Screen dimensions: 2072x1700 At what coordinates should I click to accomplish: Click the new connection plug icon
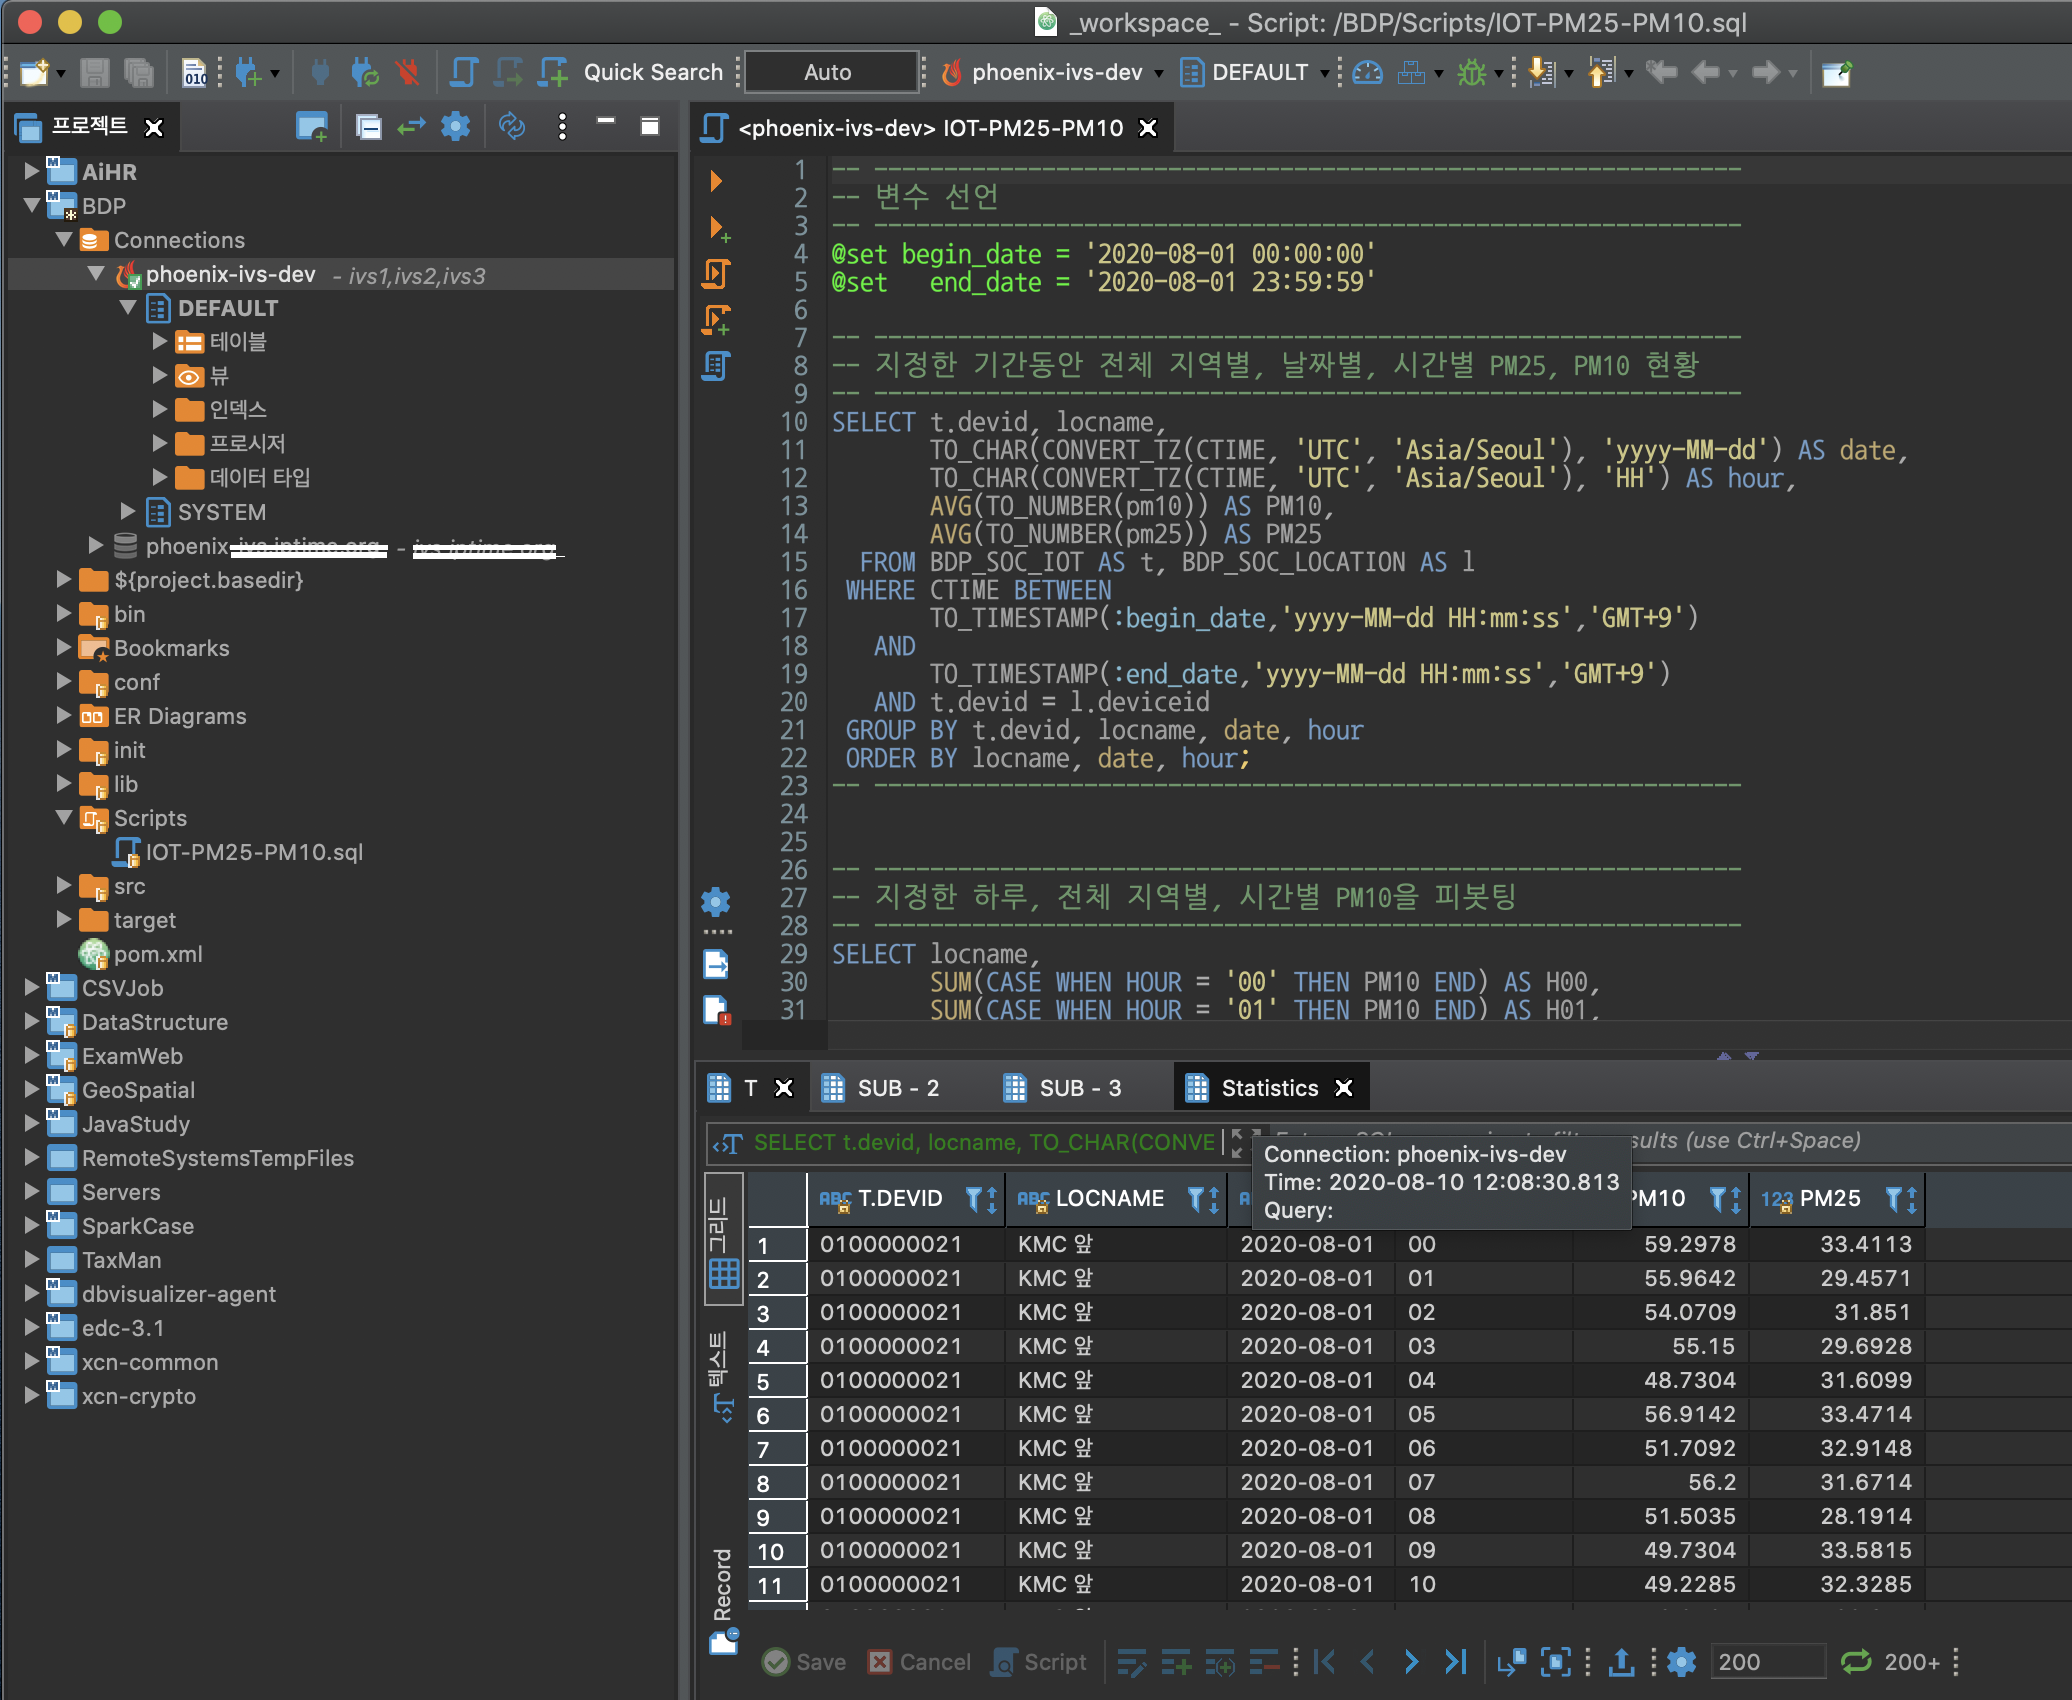[x=248, y=72]
